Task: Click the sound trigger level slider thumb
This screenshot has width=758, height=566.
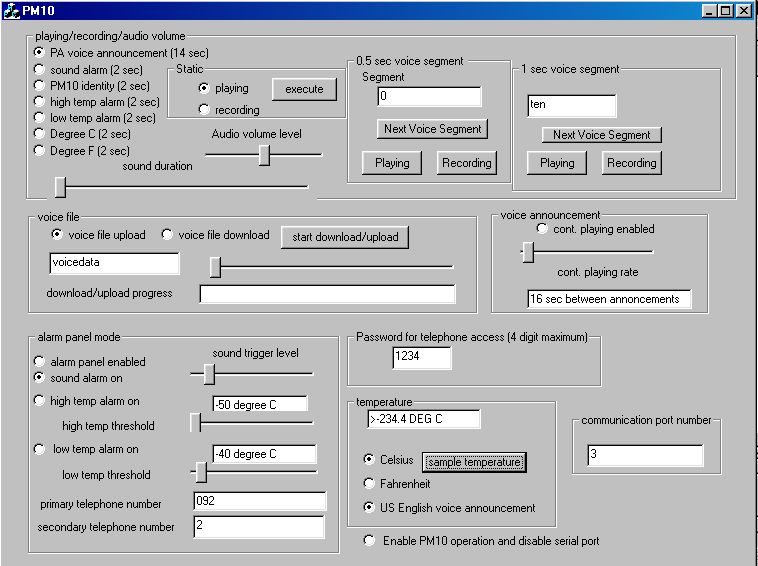Action: [209, 374]
